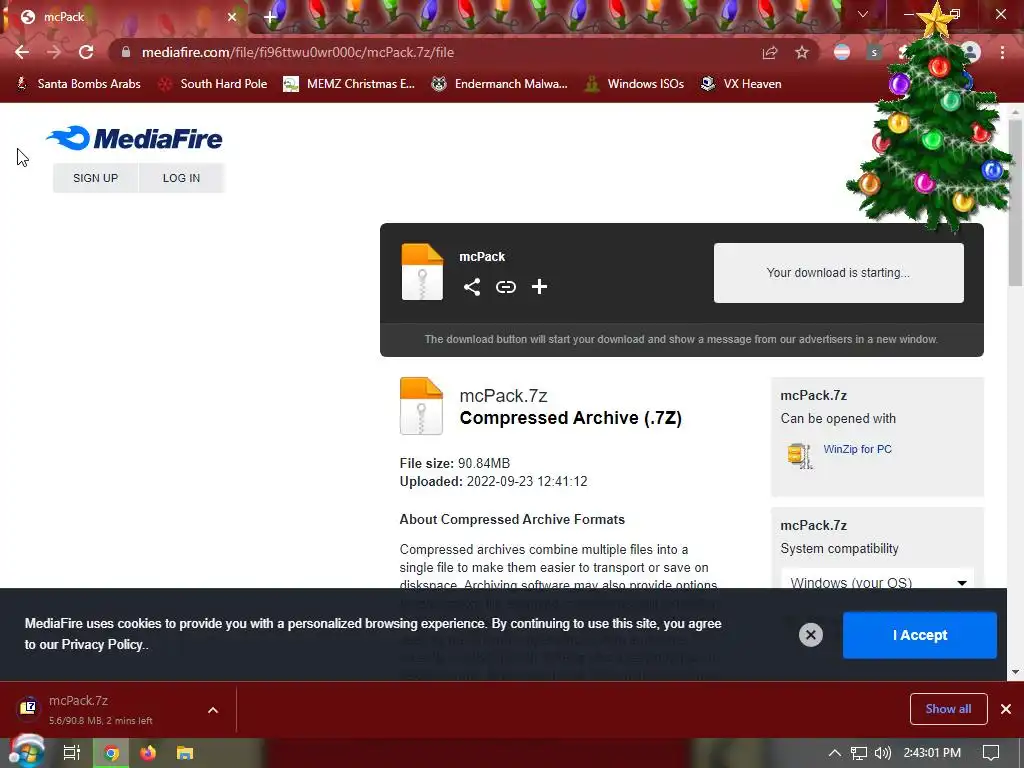
Task: Click the plus icon under mcPack
Action: coord(539,287)
